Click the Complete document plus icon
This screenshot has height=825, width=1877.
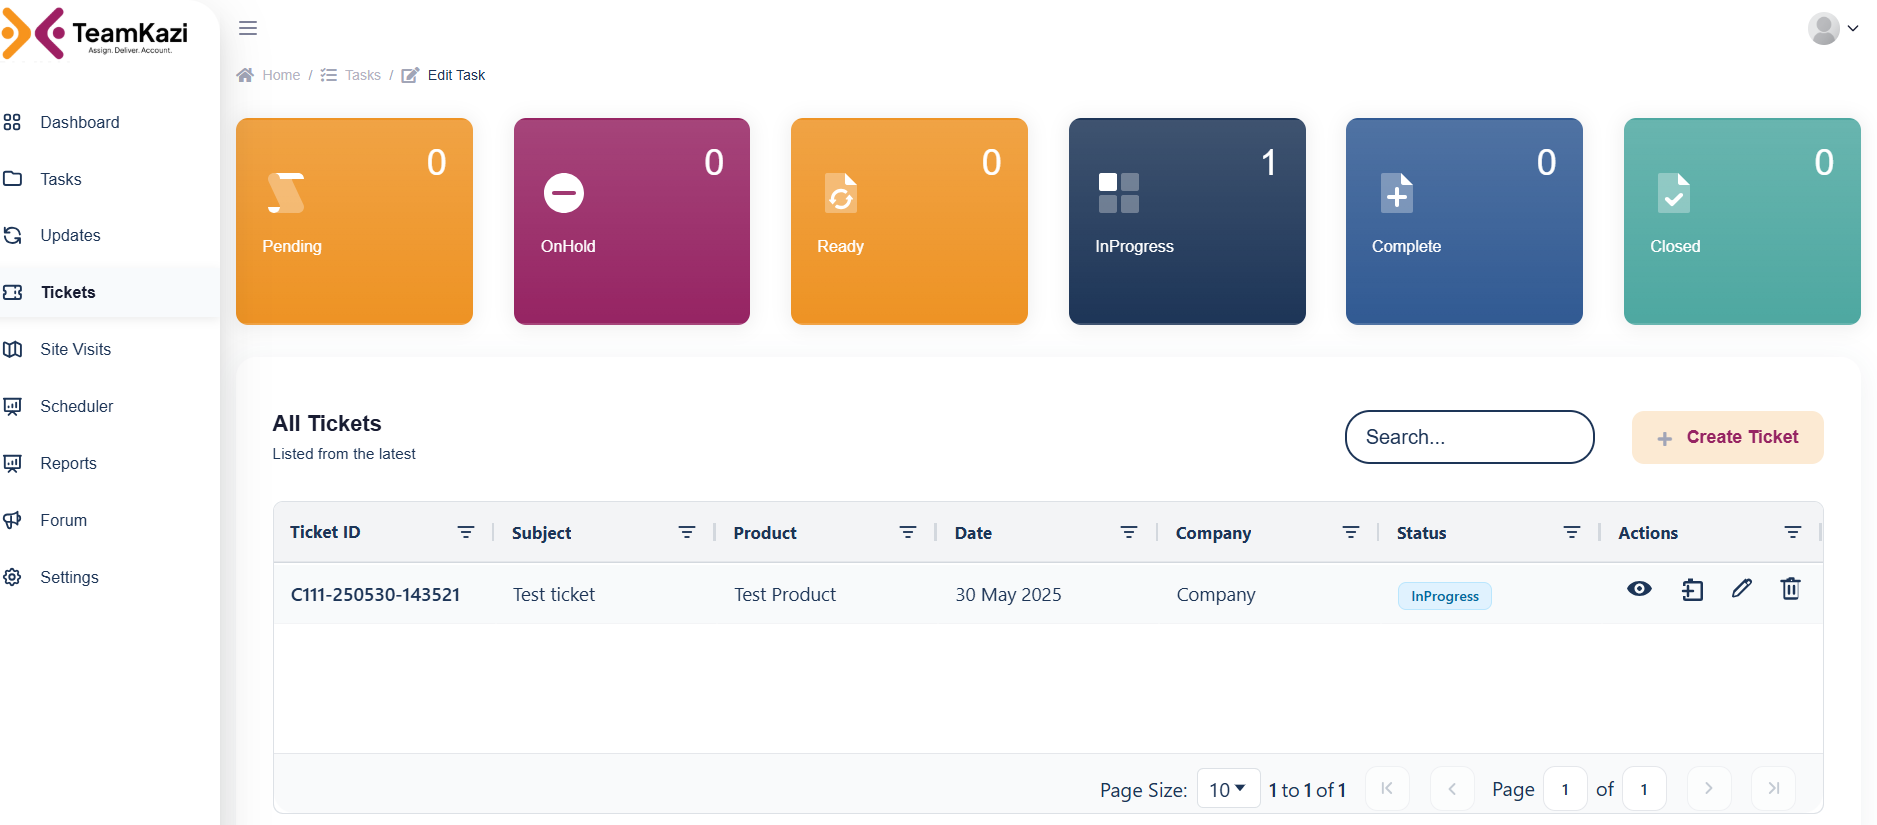(x=1397, y=193)
